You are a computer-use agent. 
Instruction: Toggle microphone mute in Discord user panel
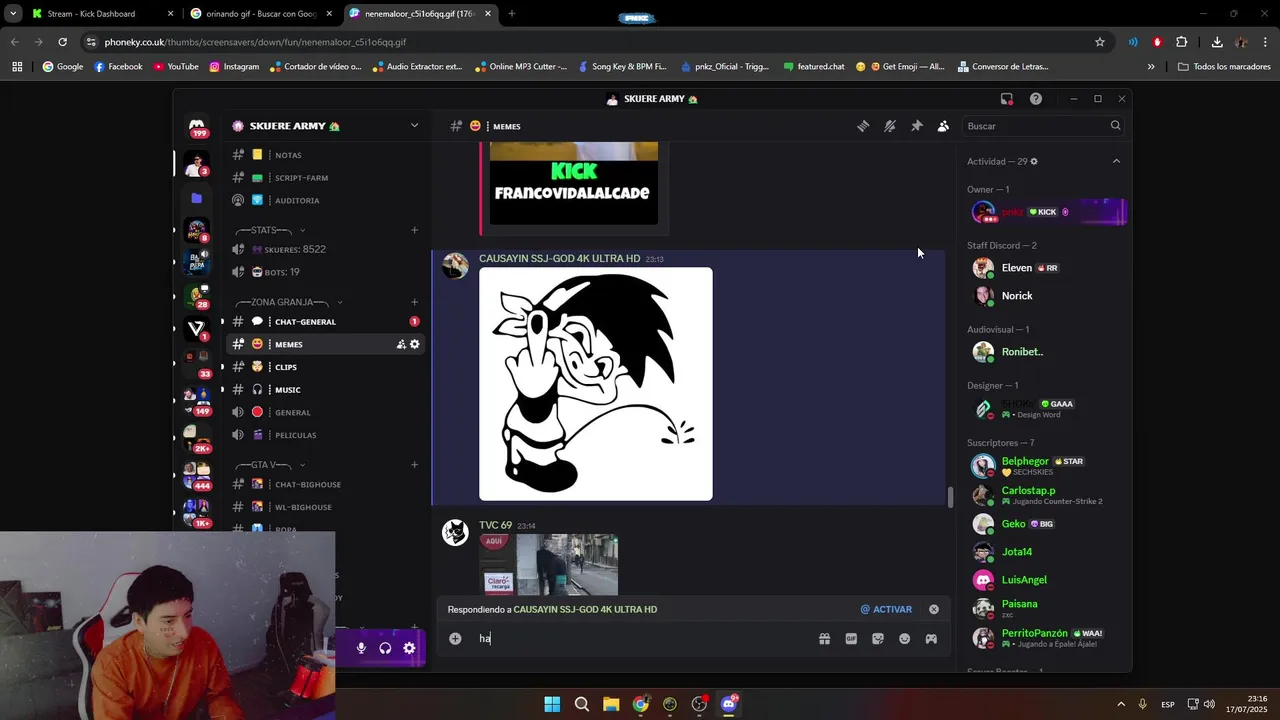click(361, 648)
